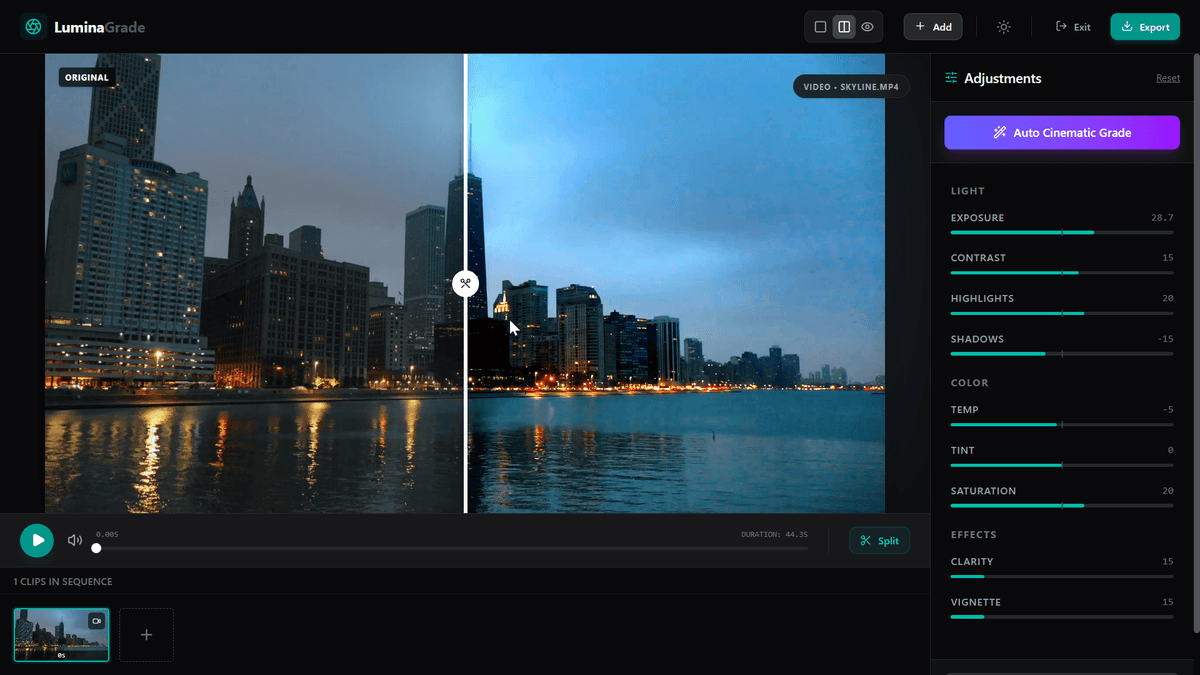Reset all adjustments
The width and height of the screenshot is (1200, 675).
(1167, 78)
